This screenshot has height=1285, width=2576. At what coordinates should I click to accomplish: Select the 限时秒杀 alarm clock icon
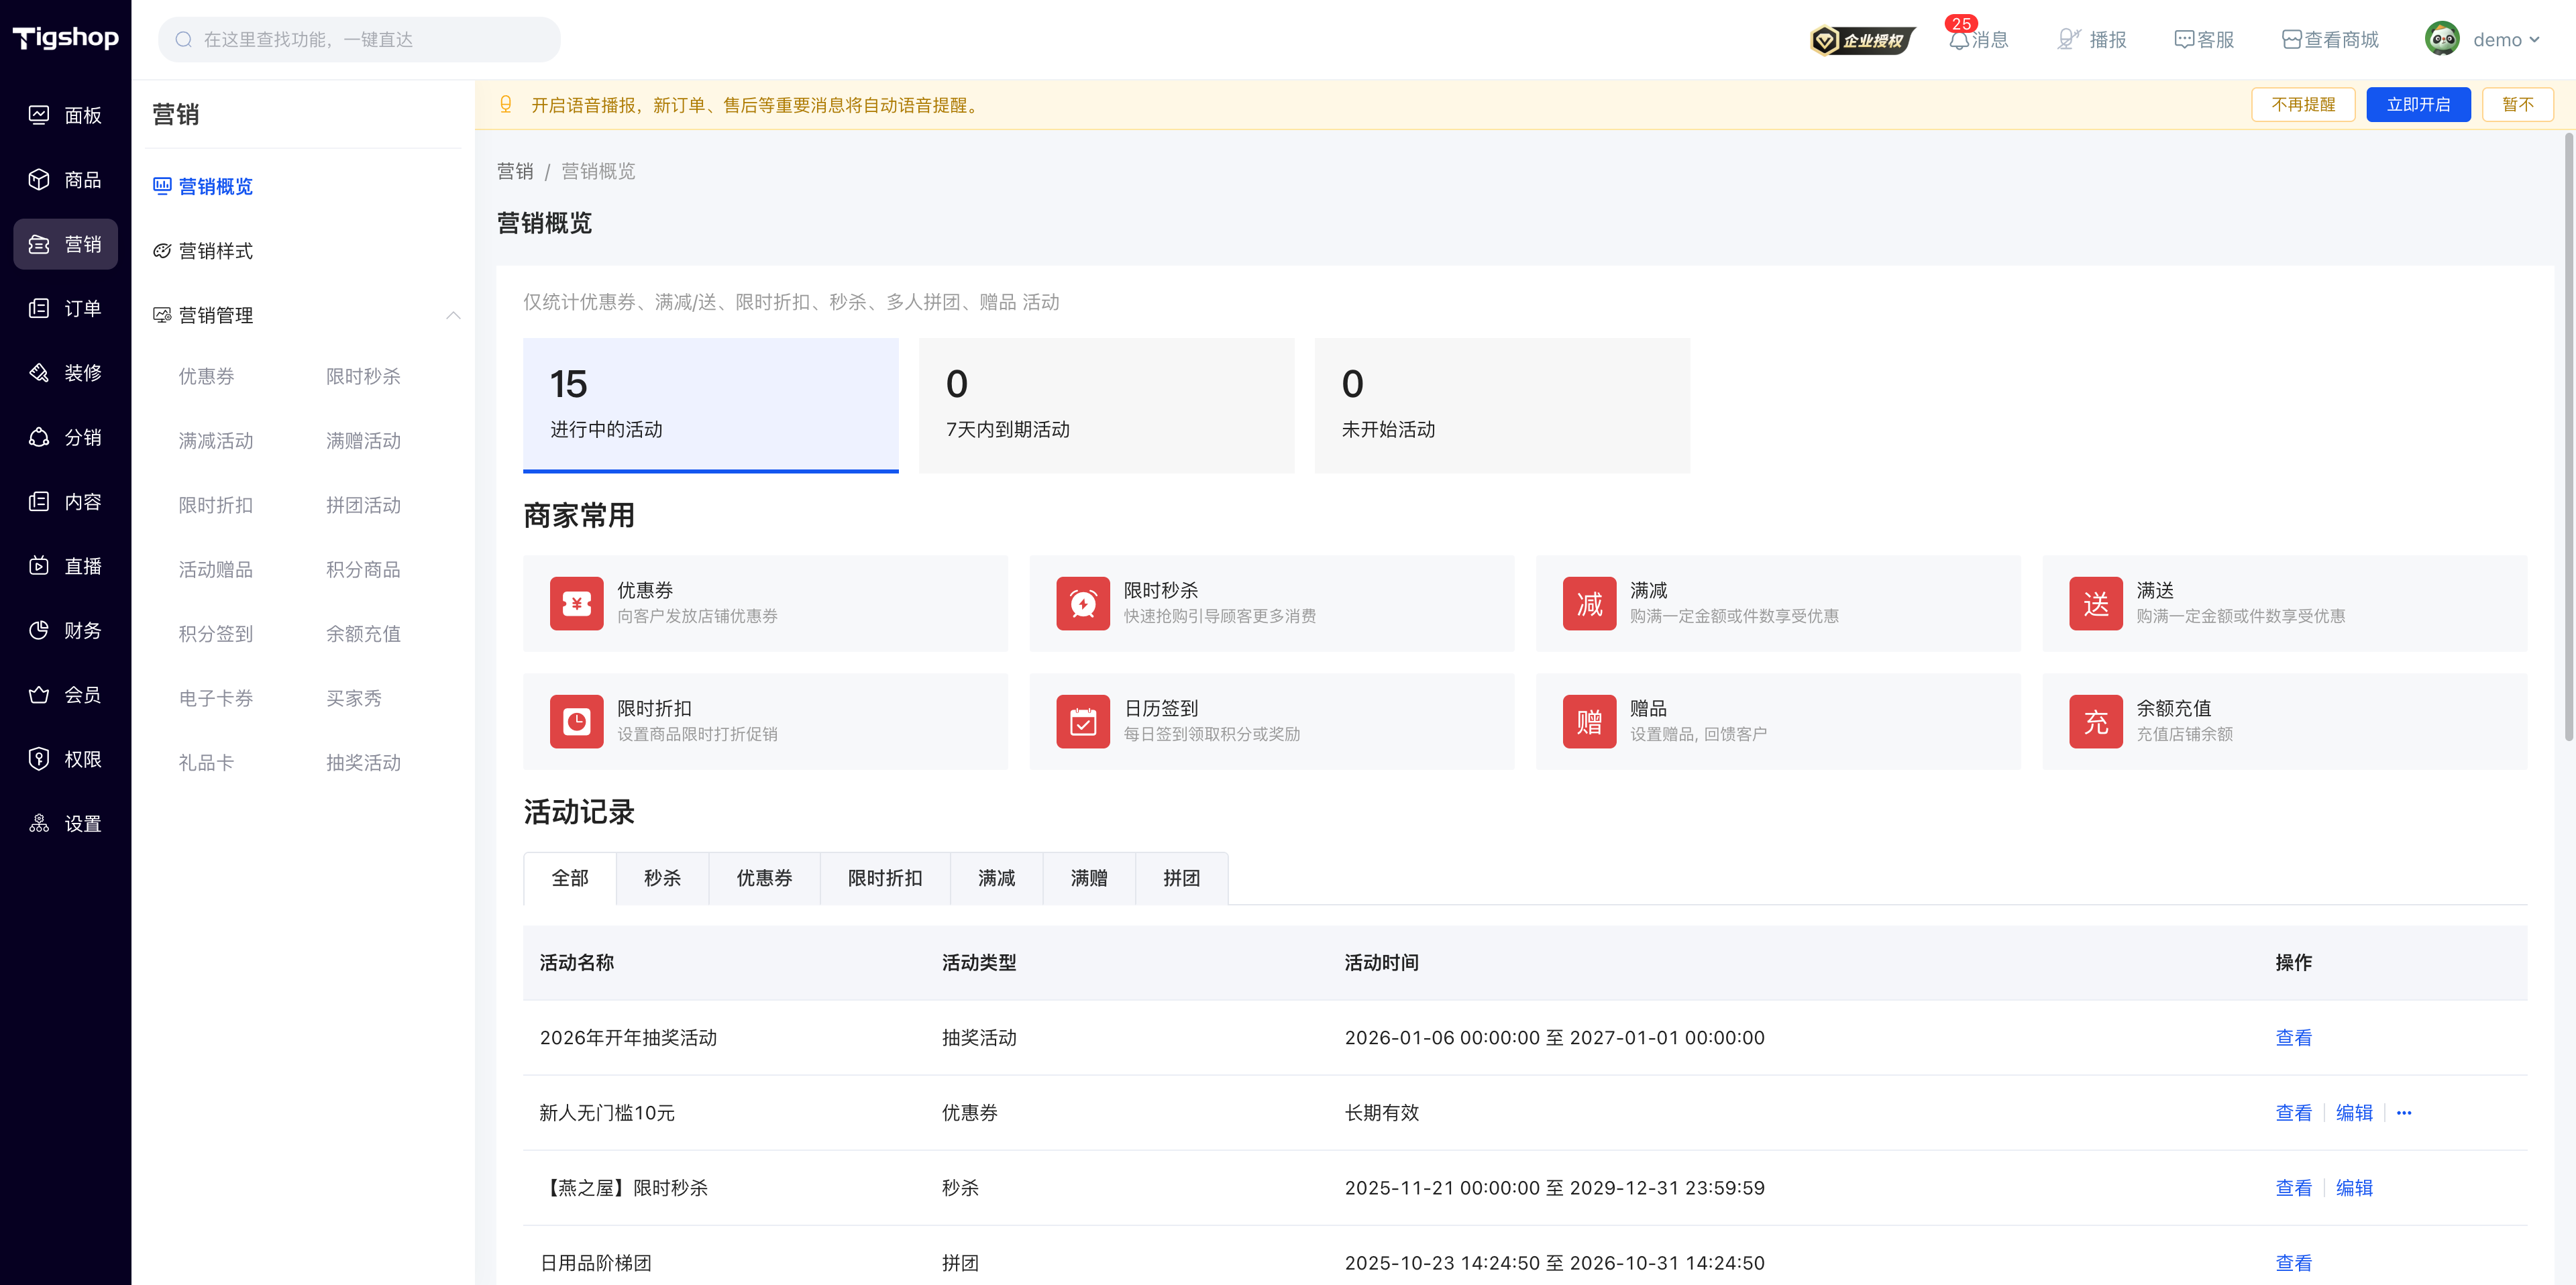click(1083, 603)
